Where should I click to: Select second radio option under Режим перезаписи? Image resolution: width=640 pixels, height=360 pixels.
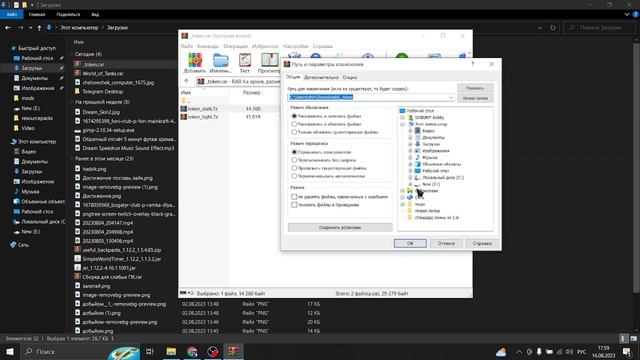294,160
